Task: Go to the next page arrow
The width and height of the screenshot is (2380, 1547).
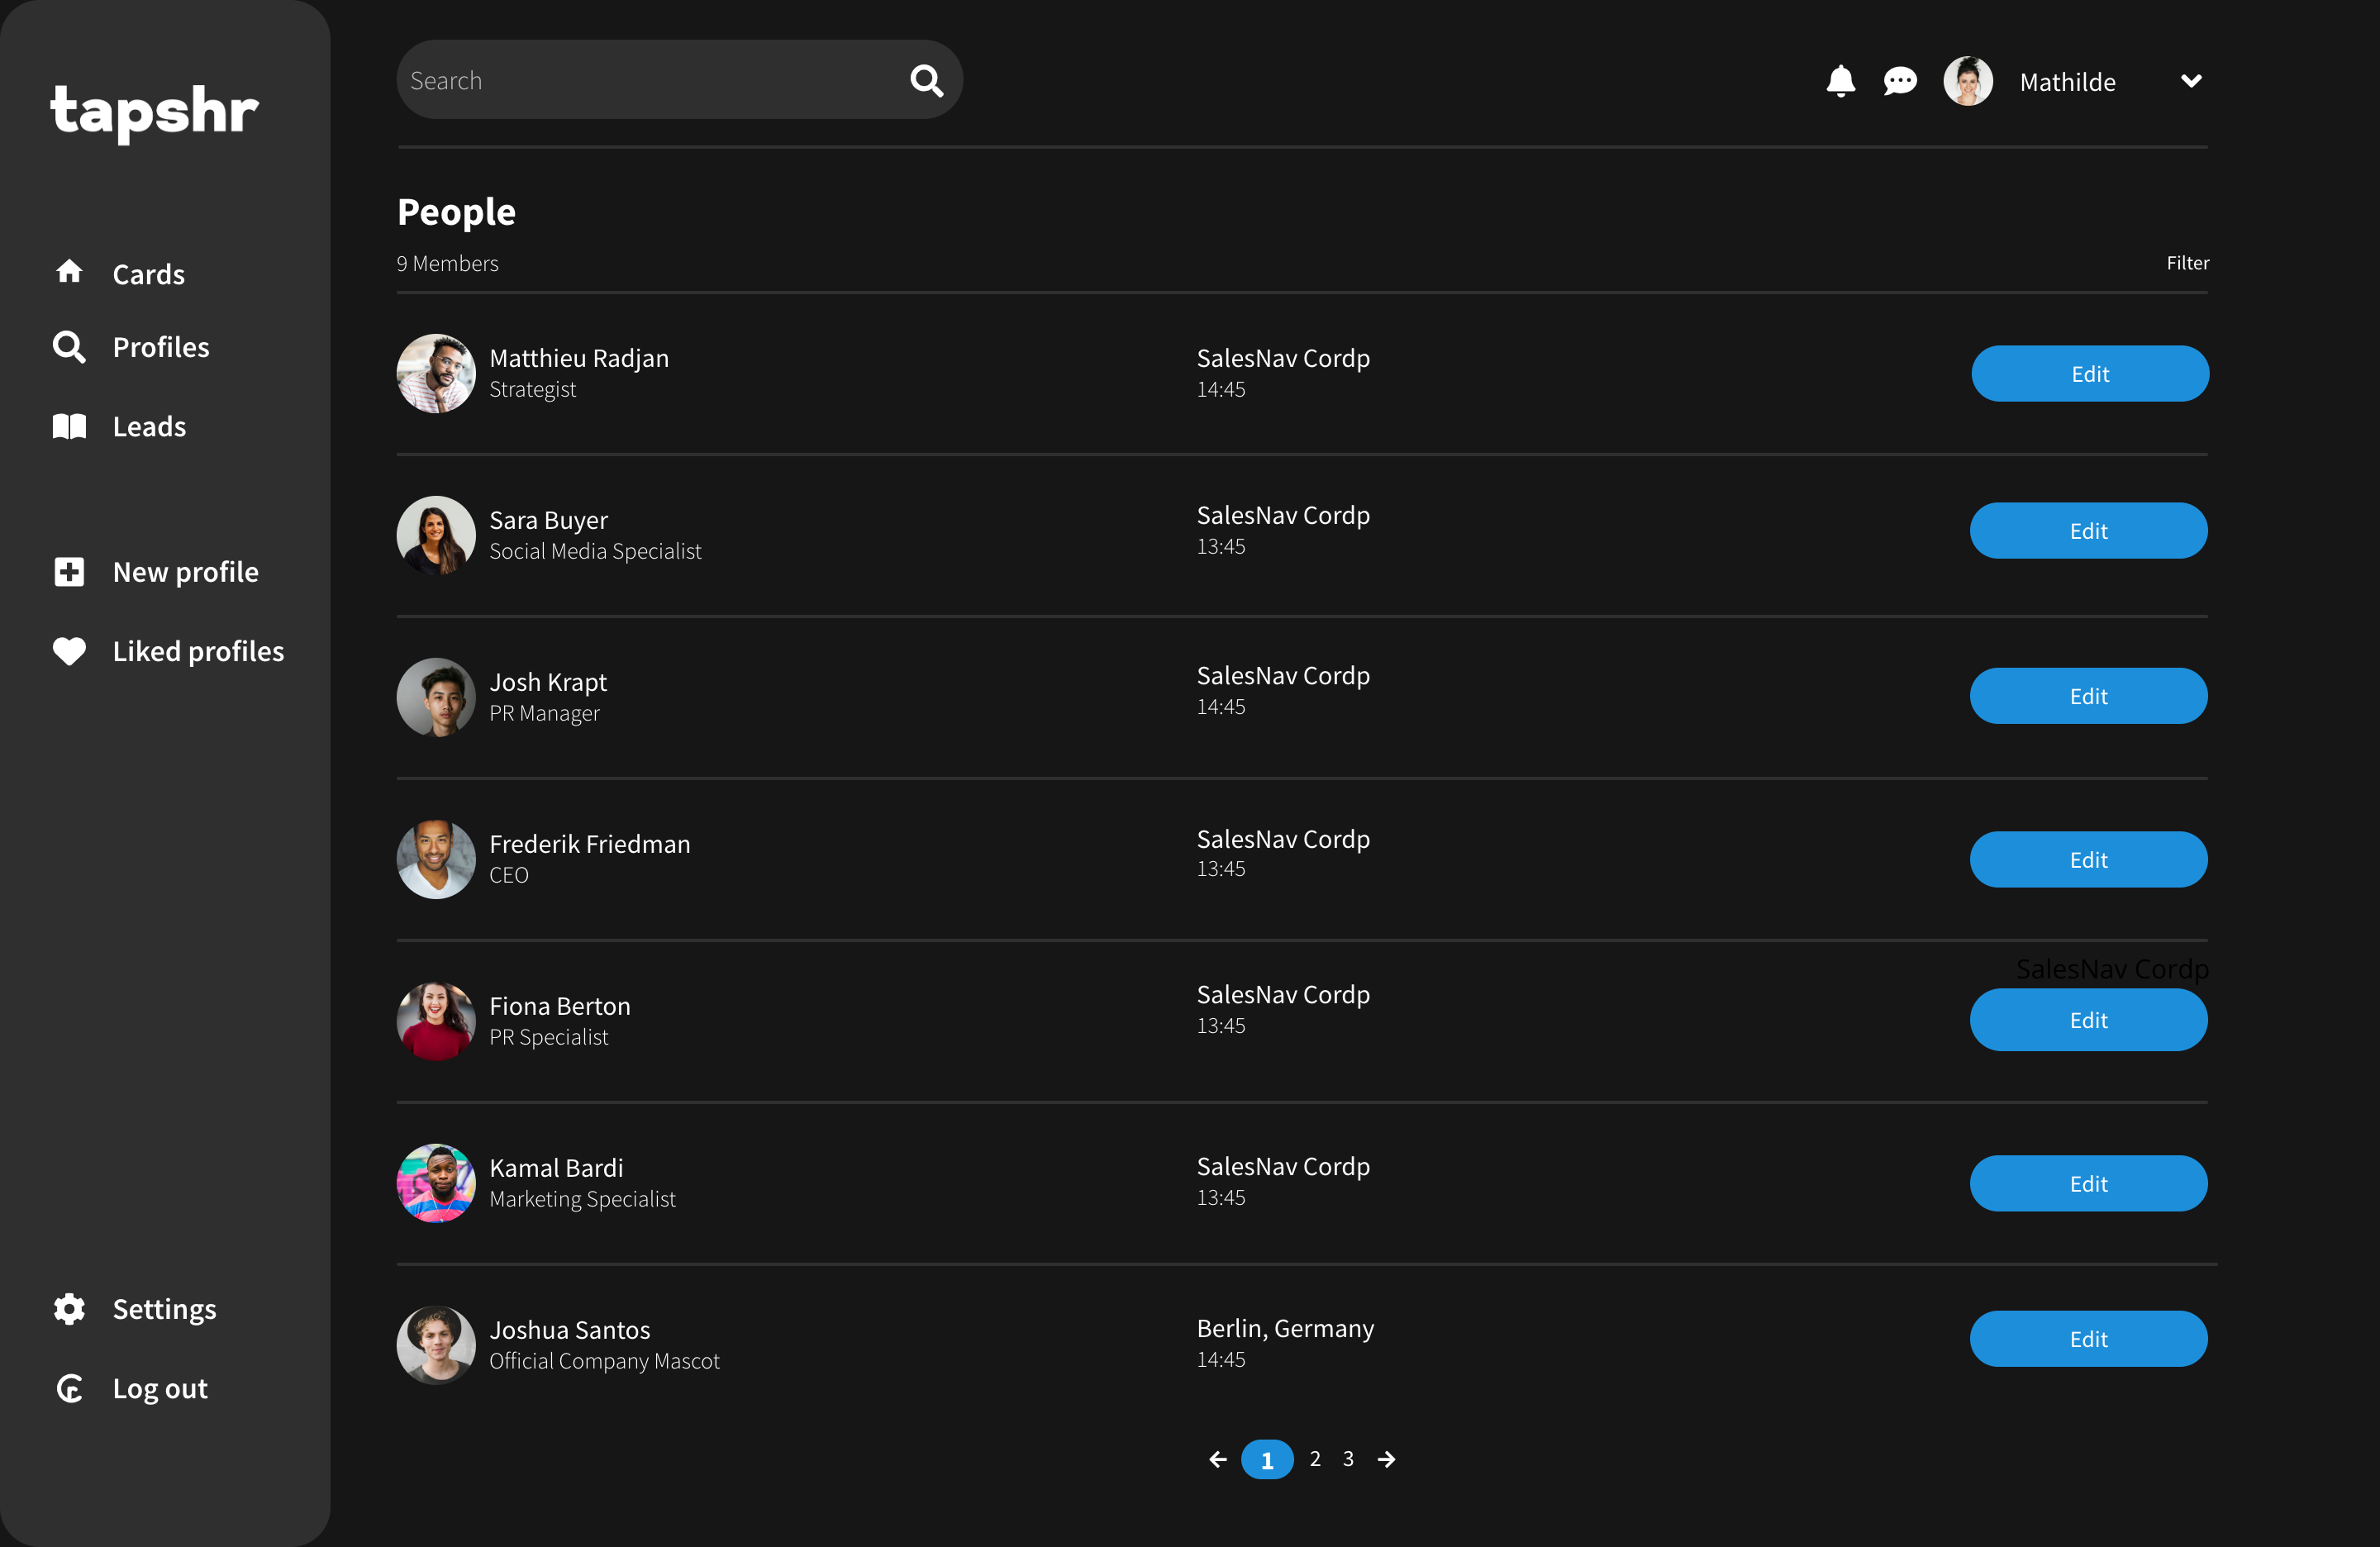Action: [x=1386, y=1460]
